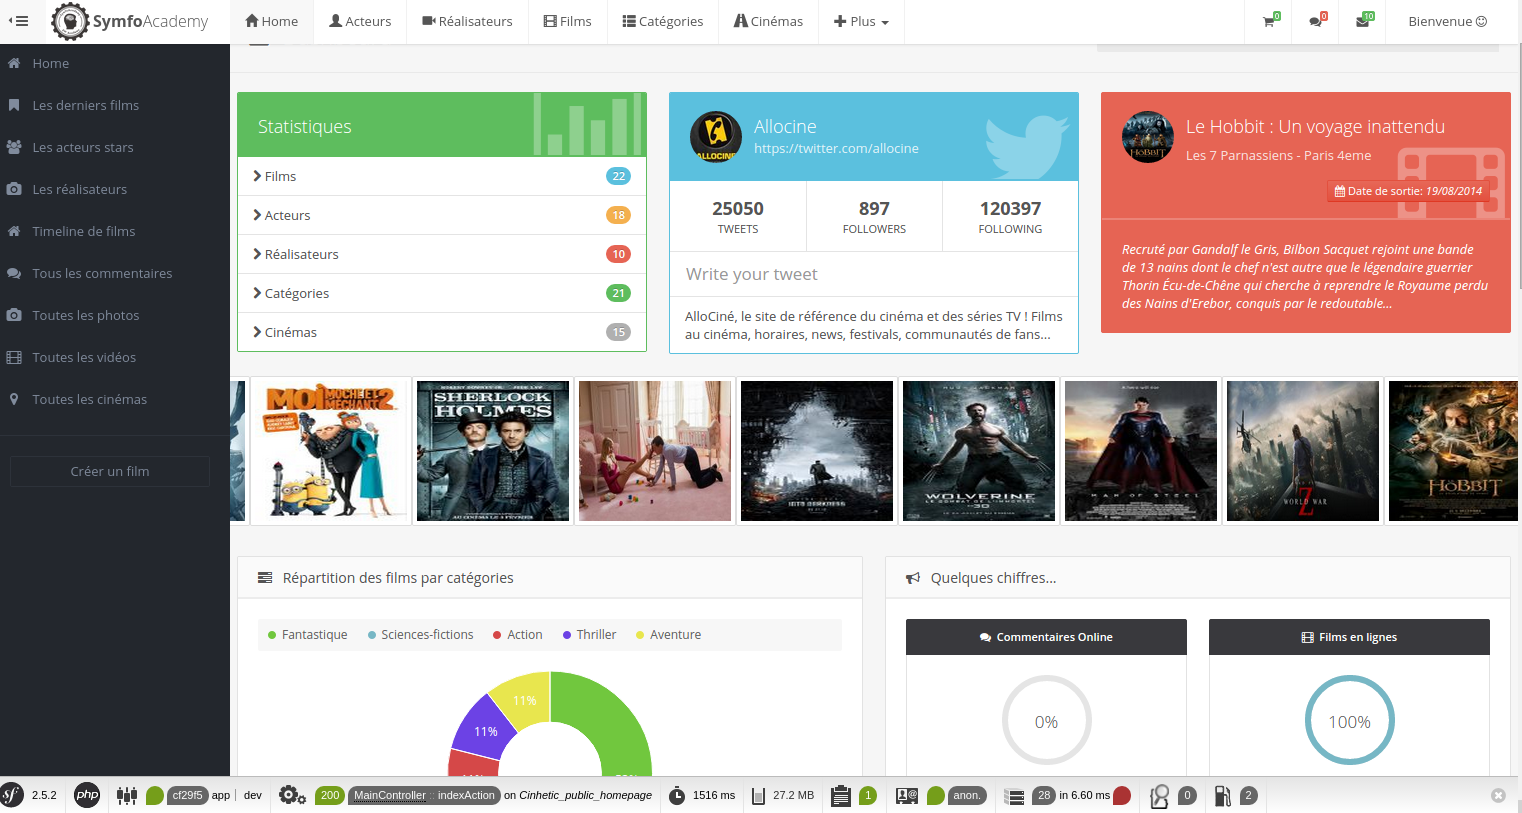Click the Write your tweet field
This screenshot has height=813, width=1522.
[874, 274]
